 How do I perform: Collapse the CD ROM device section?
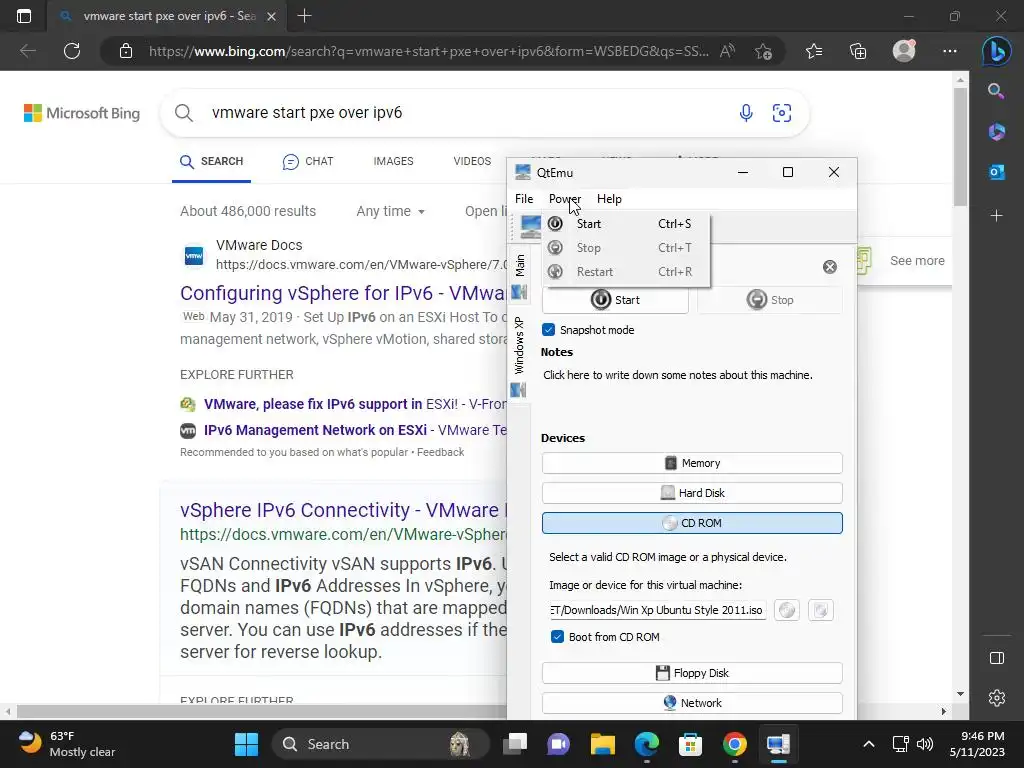692,523
